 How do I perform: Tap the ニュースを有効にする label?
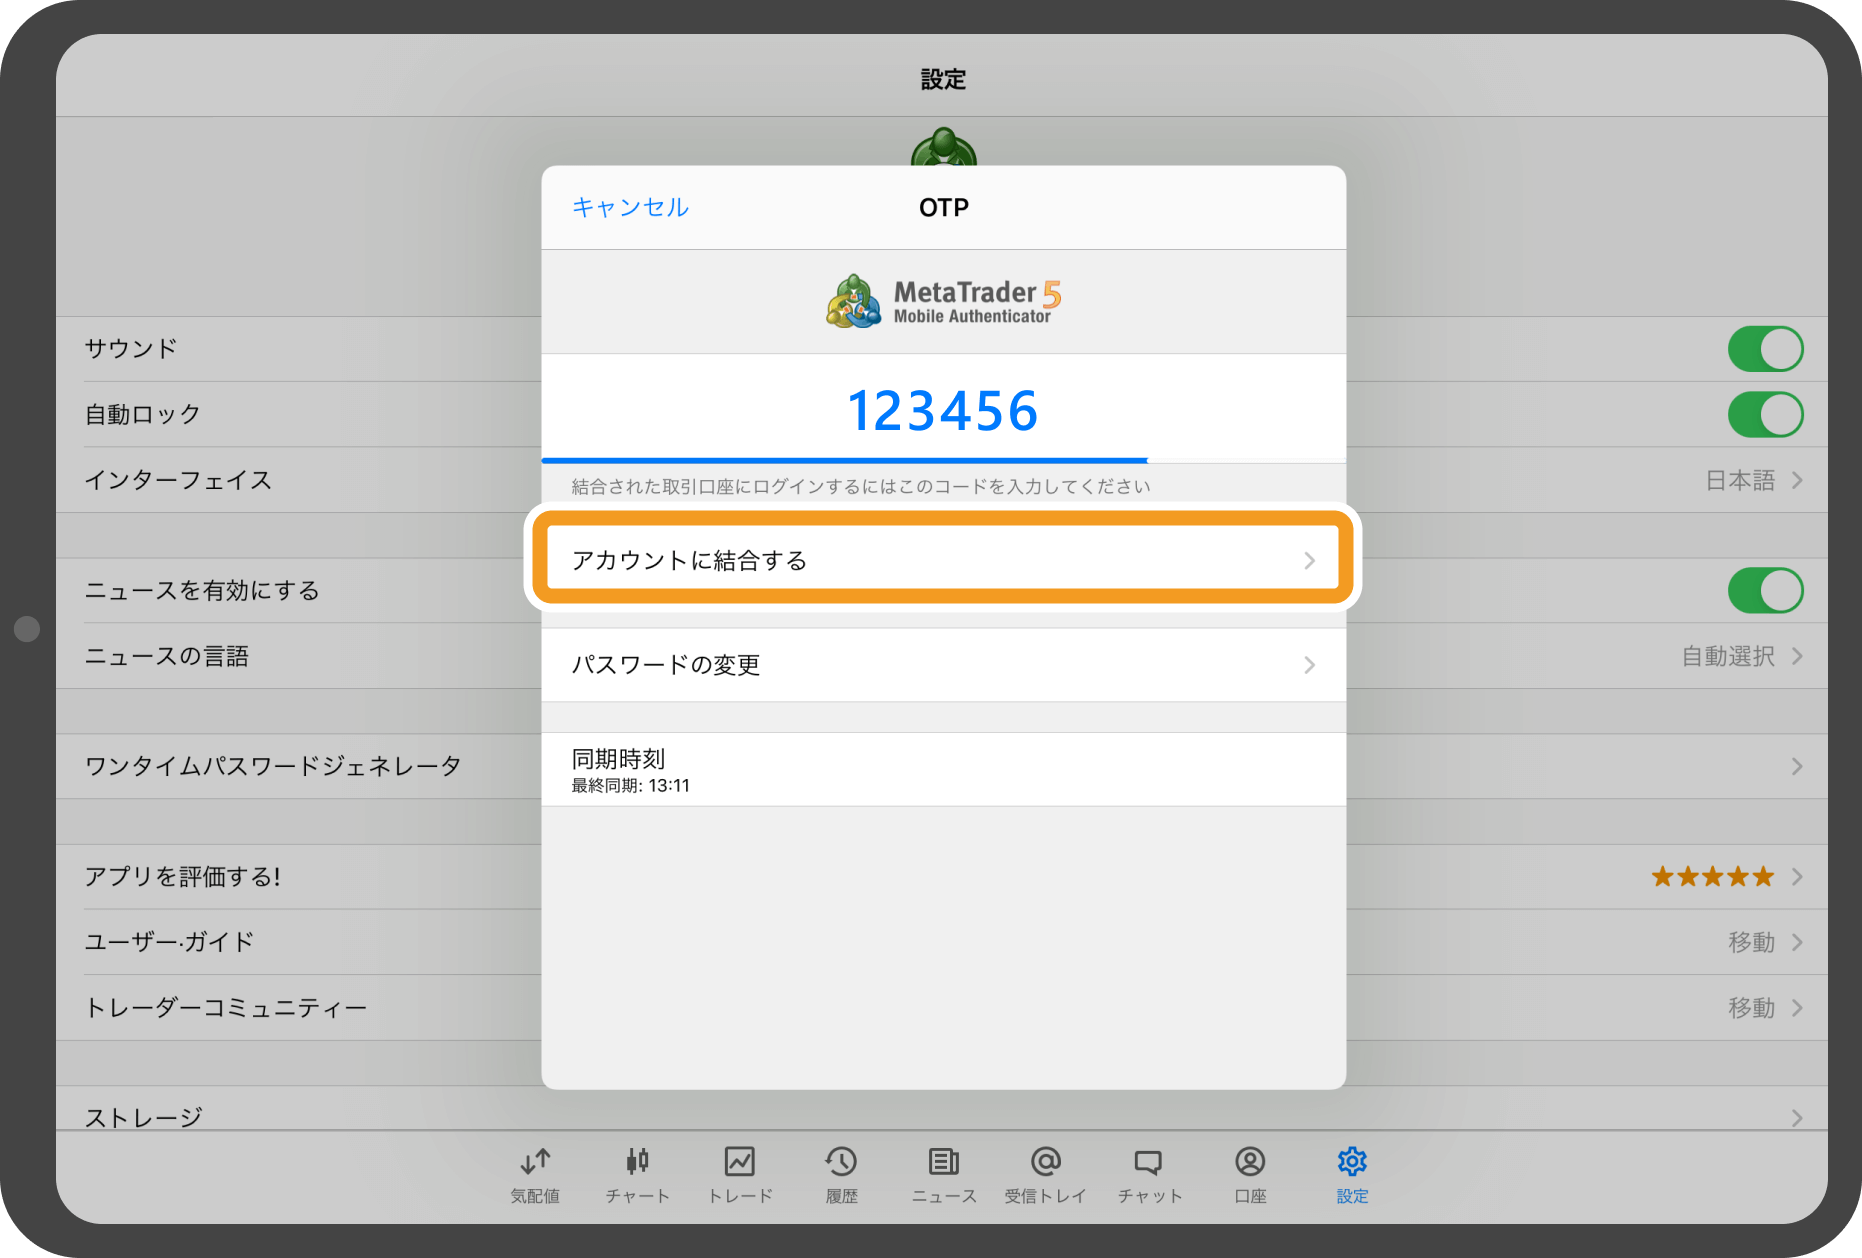tap(202, 590)
